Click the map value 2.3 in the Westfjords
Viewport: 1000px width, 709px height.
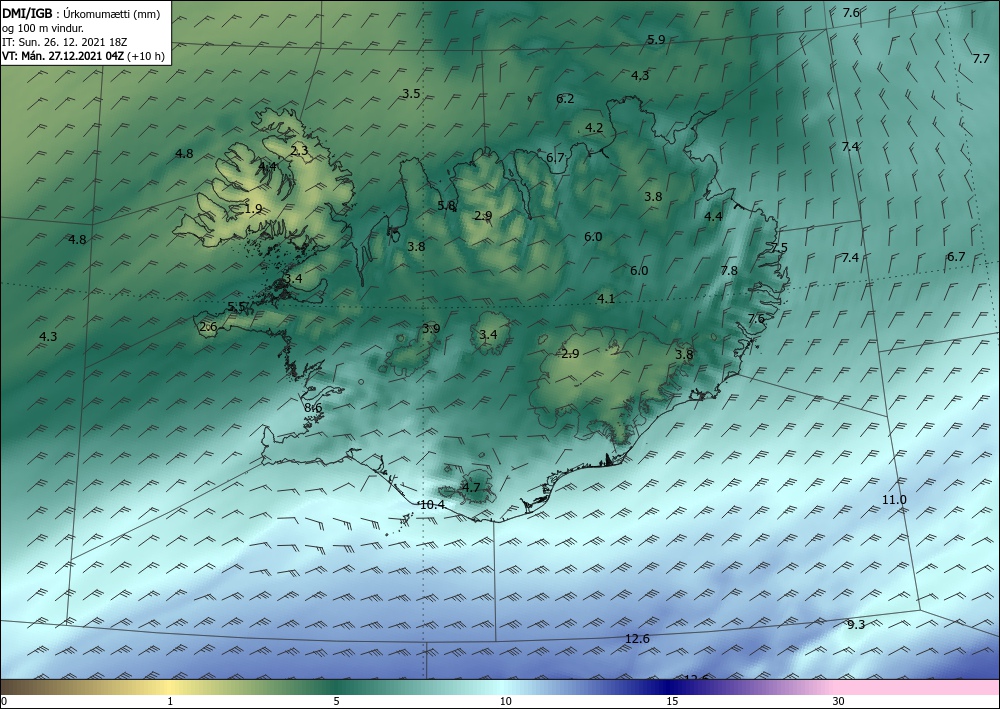point(299,151)
